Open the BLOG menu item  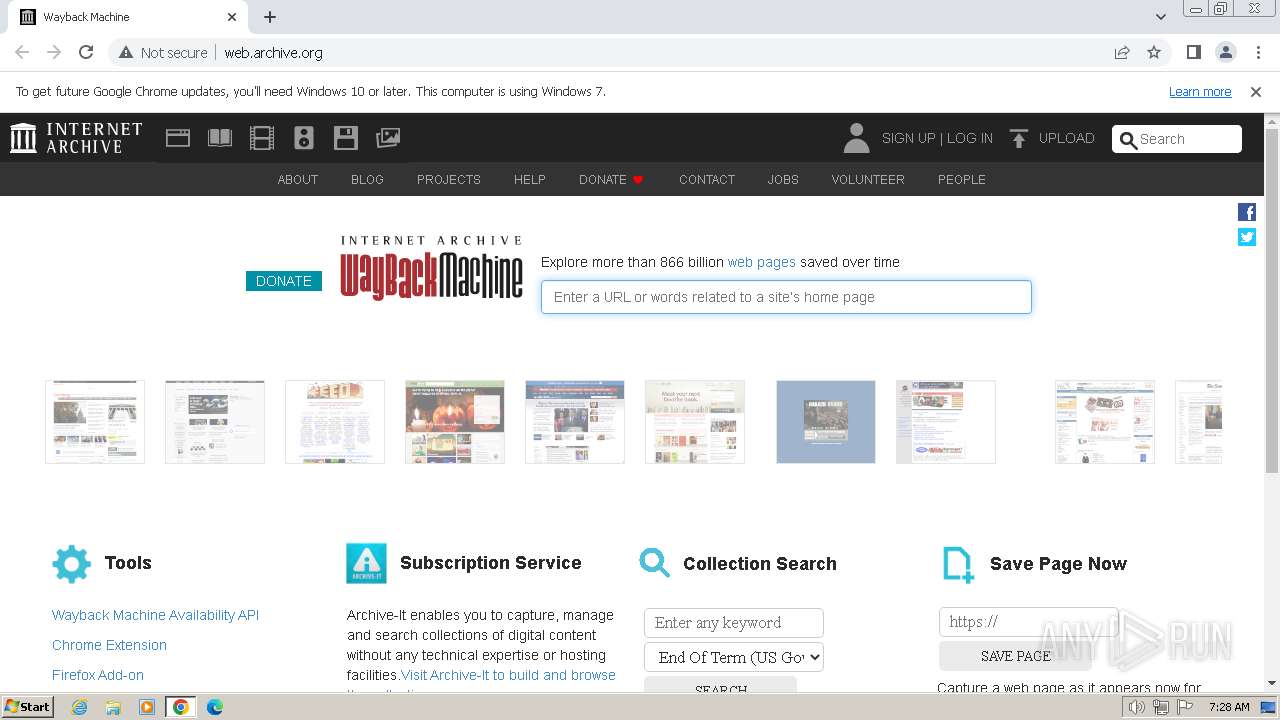[x=367, y=180]
